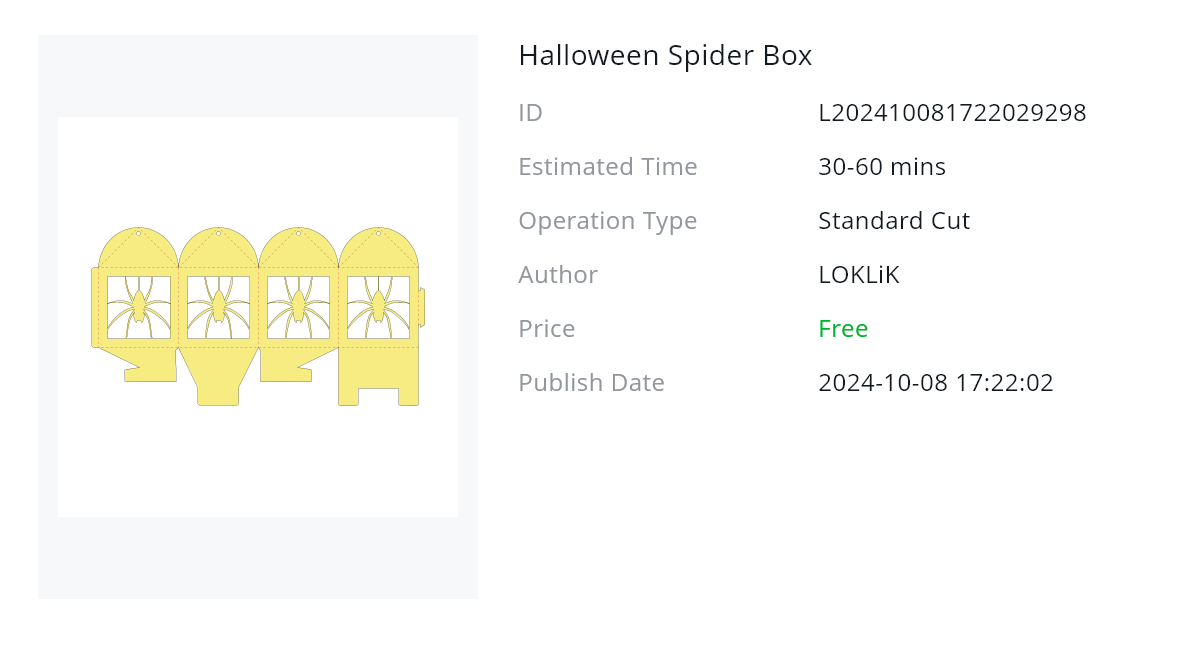Open the LOKLiK author name

[858, 275]
